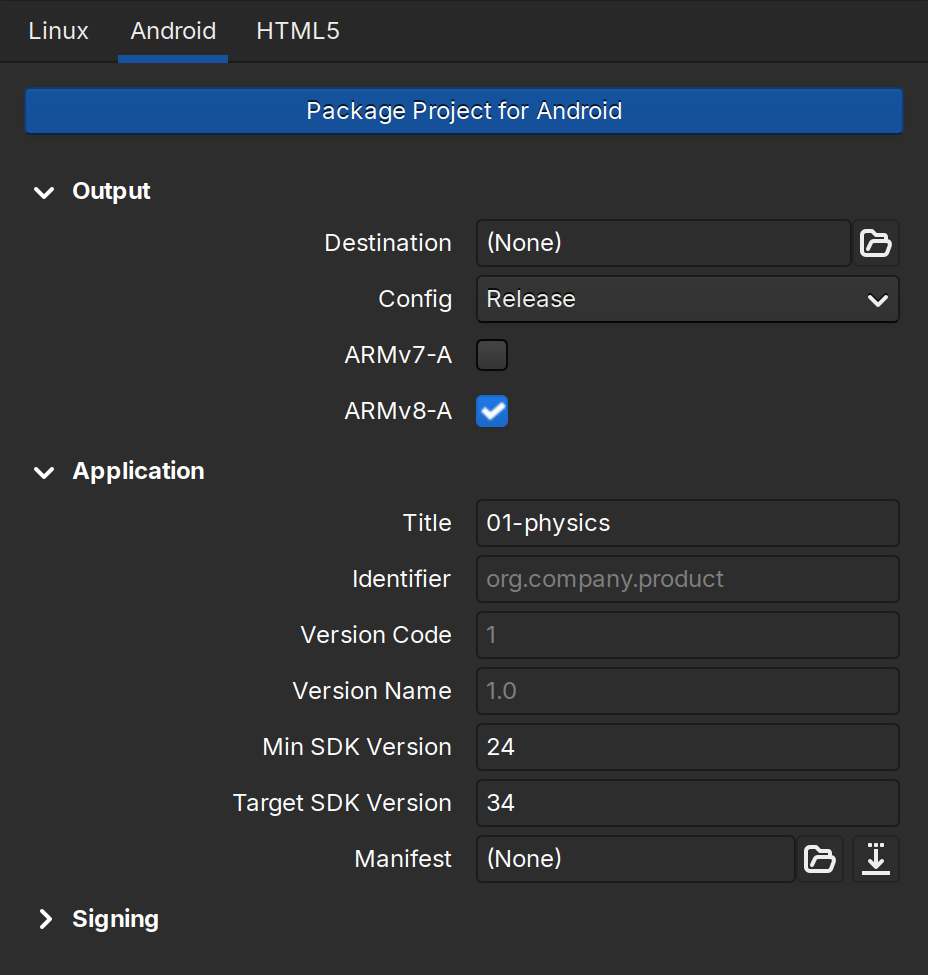928x975 pixels.
Task: Select the Android tab
Action: tap(173, 31)
